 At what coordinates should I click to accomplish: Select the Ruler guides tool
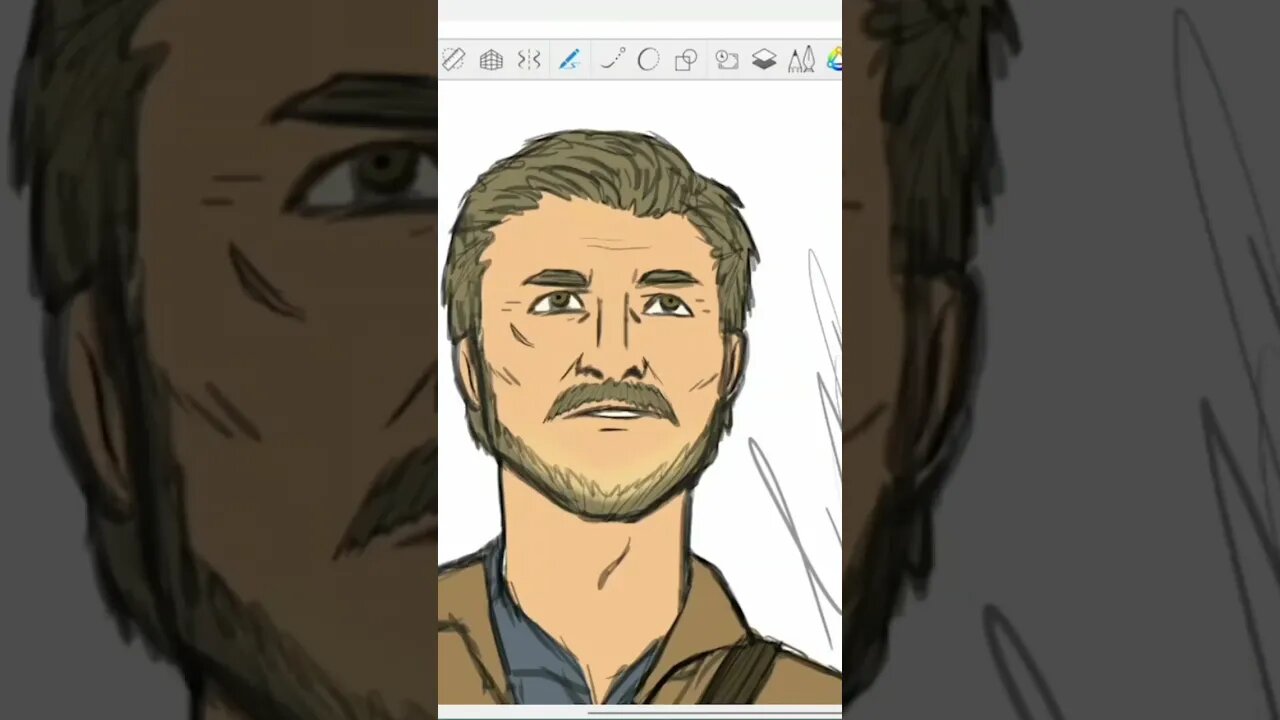pos(453,60)
